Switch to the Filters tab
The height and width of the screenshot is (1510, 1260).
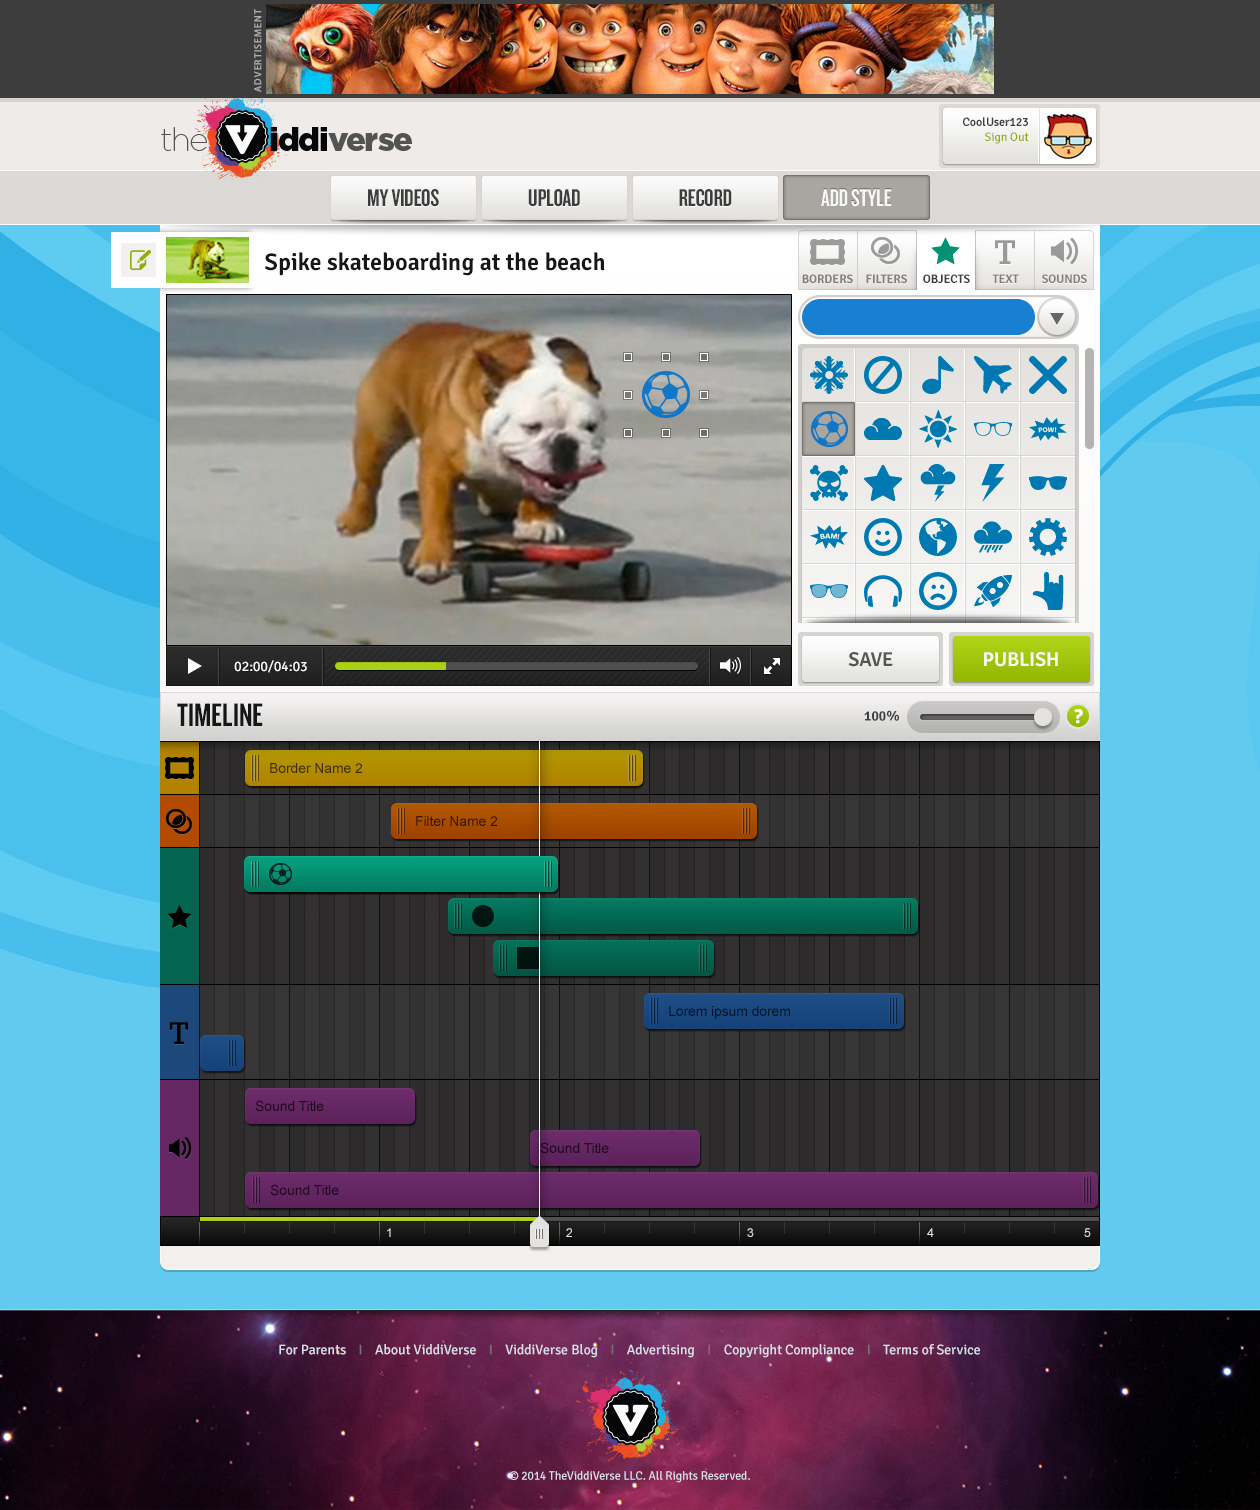(x=886, y=261)
